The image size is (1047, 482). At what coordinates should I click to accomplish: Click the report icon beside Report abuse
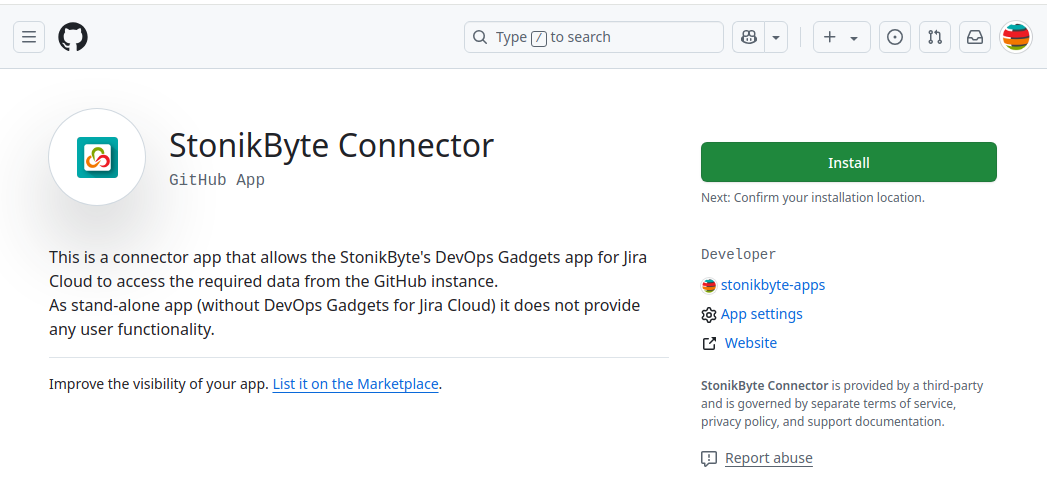point(709,458)
